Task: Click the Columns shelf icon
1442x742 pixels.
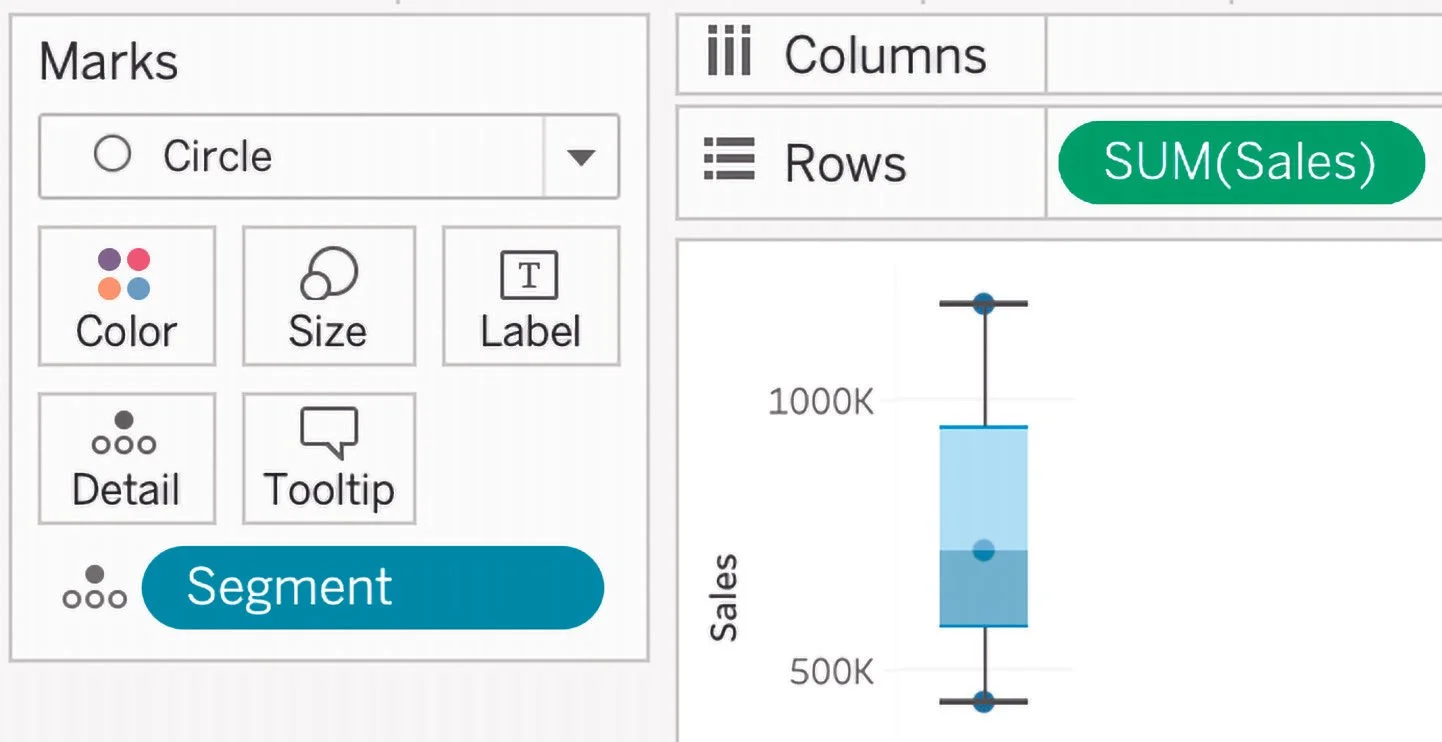Action: [x=729, y=53]
